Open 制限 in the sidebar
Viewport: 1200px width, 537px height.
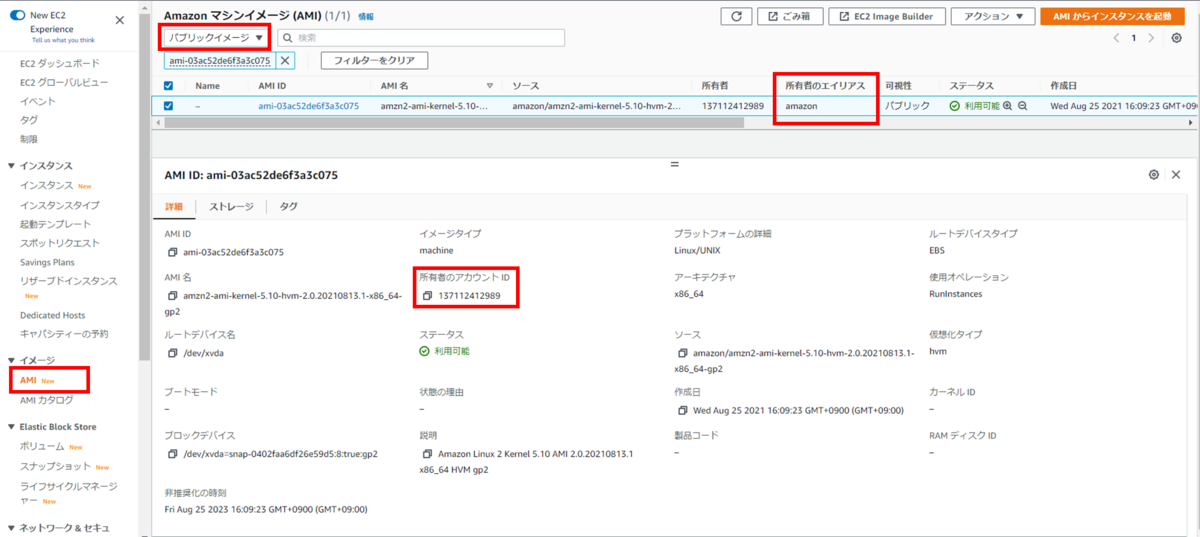29,139
